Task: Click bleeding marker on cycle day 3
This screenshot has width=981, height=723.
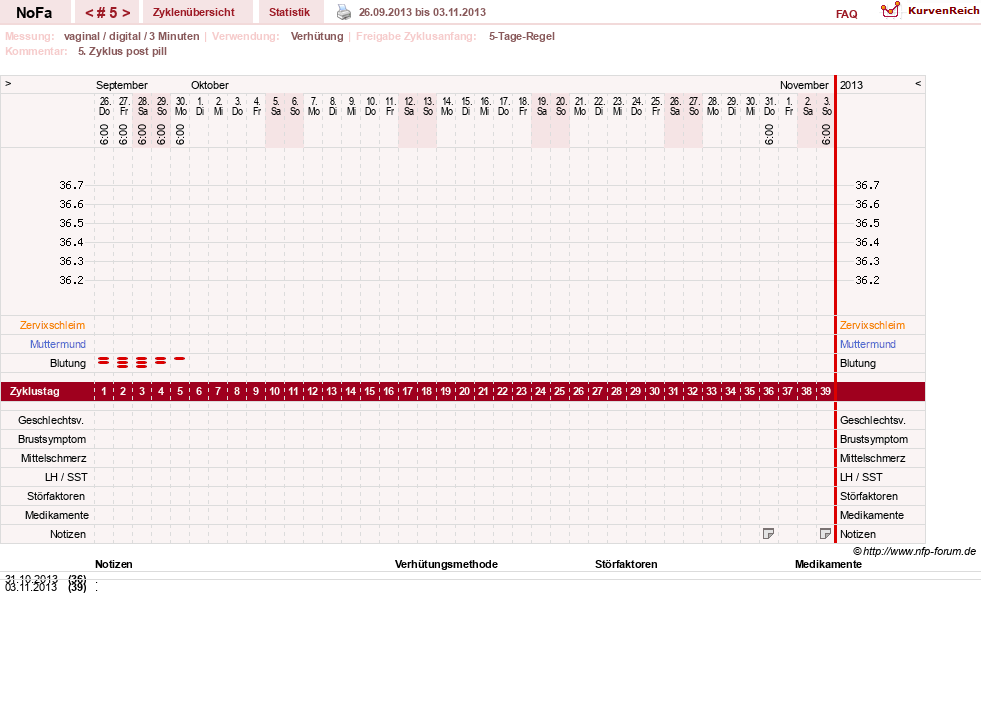Action: pyautogui.click(x=142, y=362)
